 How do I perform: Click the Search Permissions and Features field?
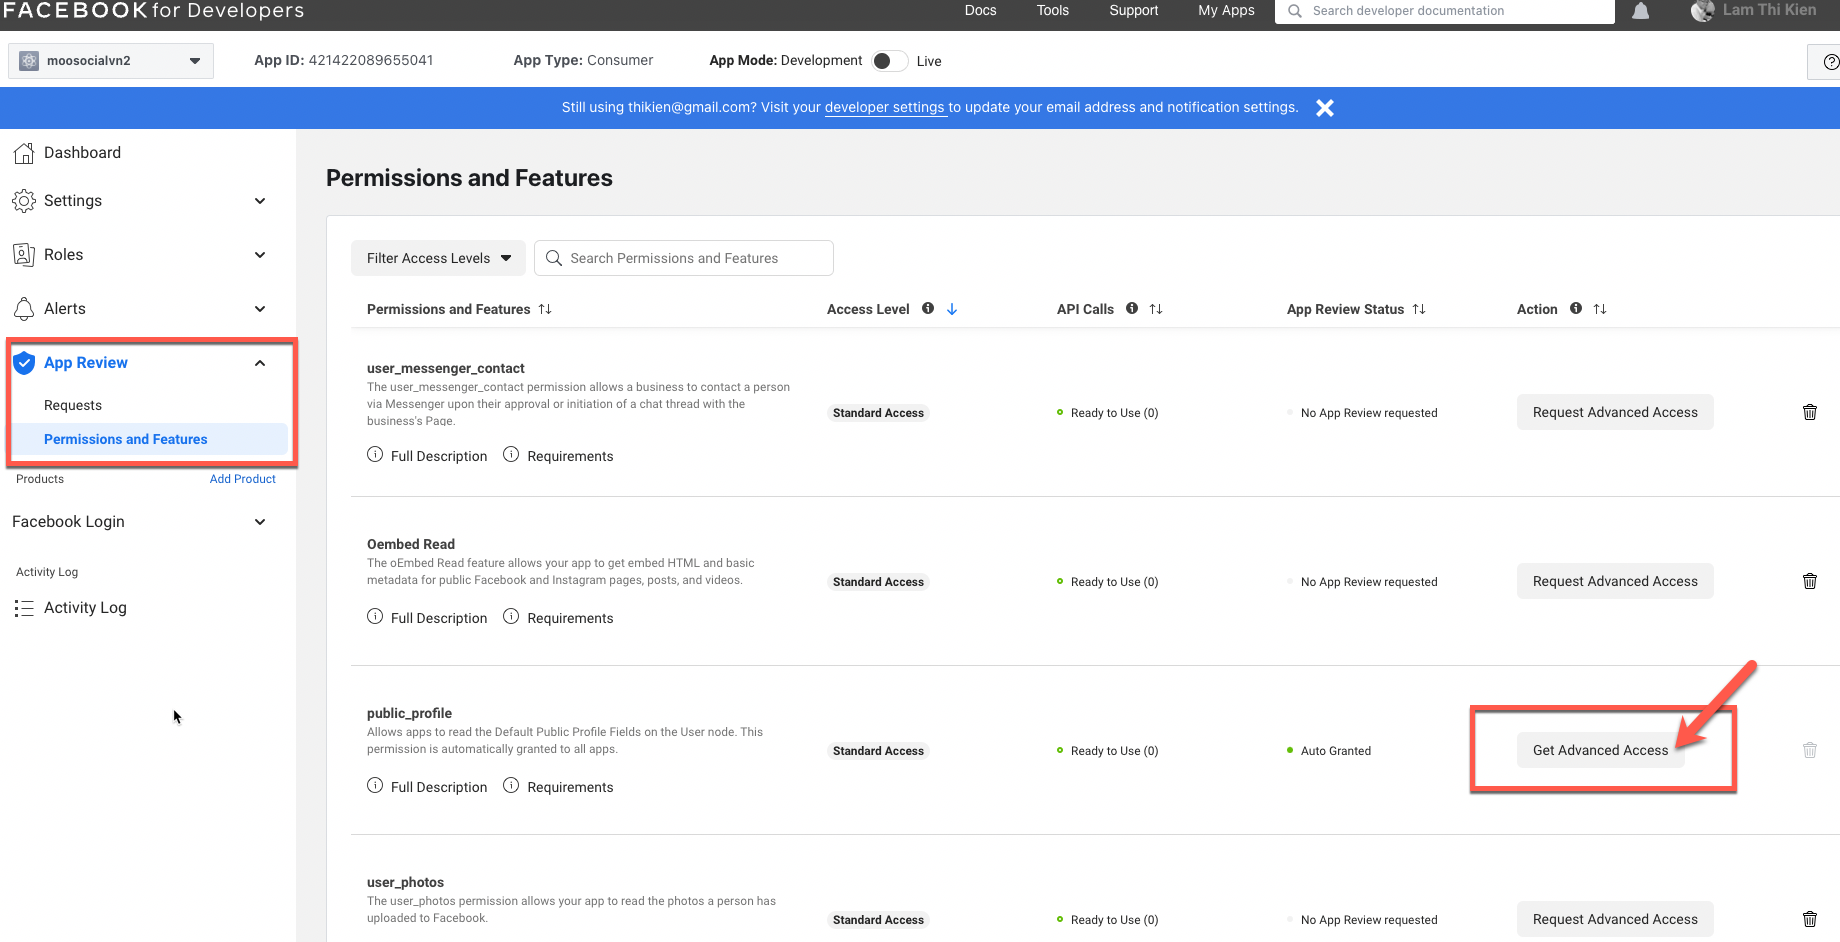[684, 258]
